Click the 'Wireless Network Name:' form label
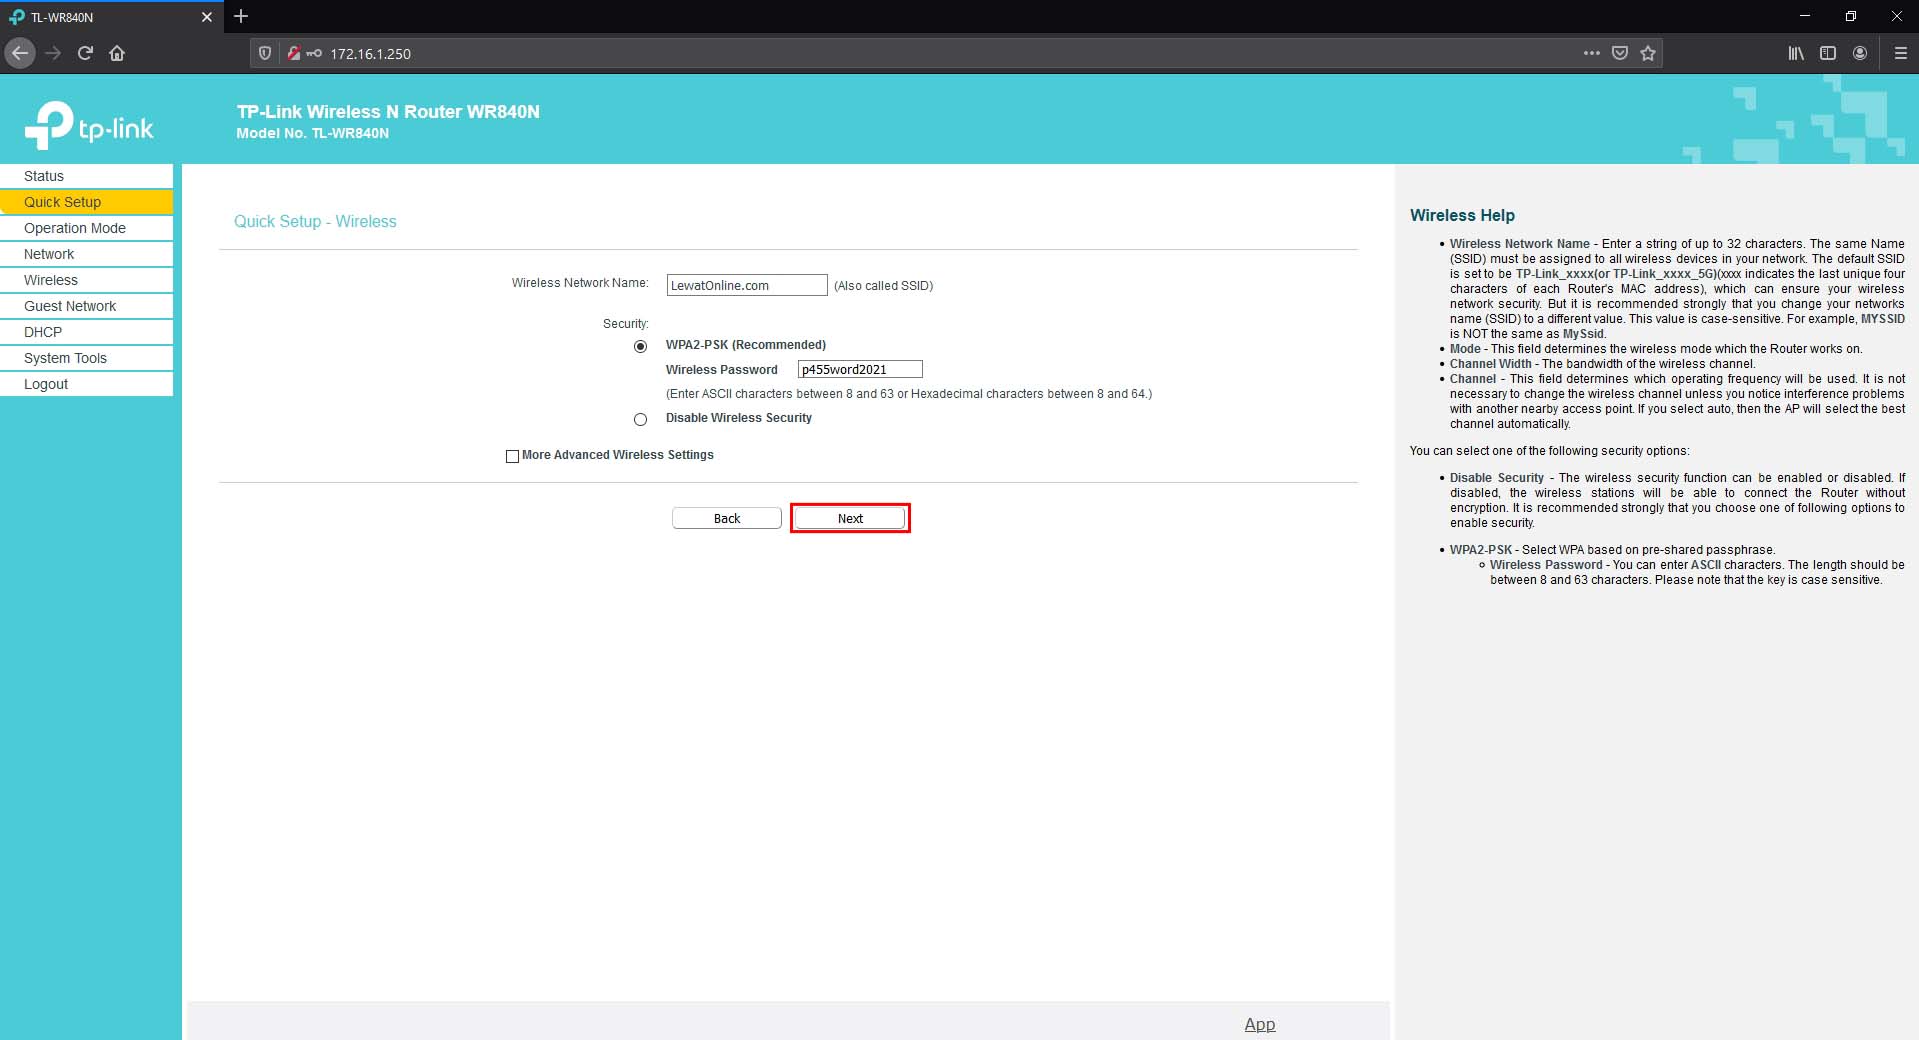This screenshot has width=1919, height=1040. 580,283
